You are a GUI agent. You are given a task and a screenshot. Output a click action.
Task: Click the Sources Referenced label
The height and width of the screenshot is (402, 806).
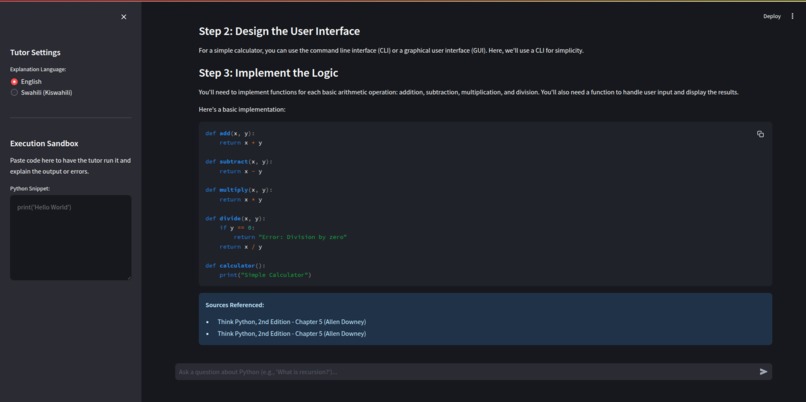point(235,305)
